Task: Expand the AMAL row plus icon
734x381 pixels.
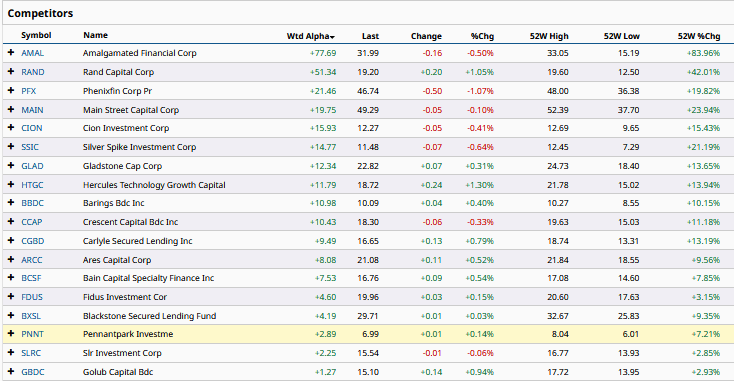Action: pos(11,53)
